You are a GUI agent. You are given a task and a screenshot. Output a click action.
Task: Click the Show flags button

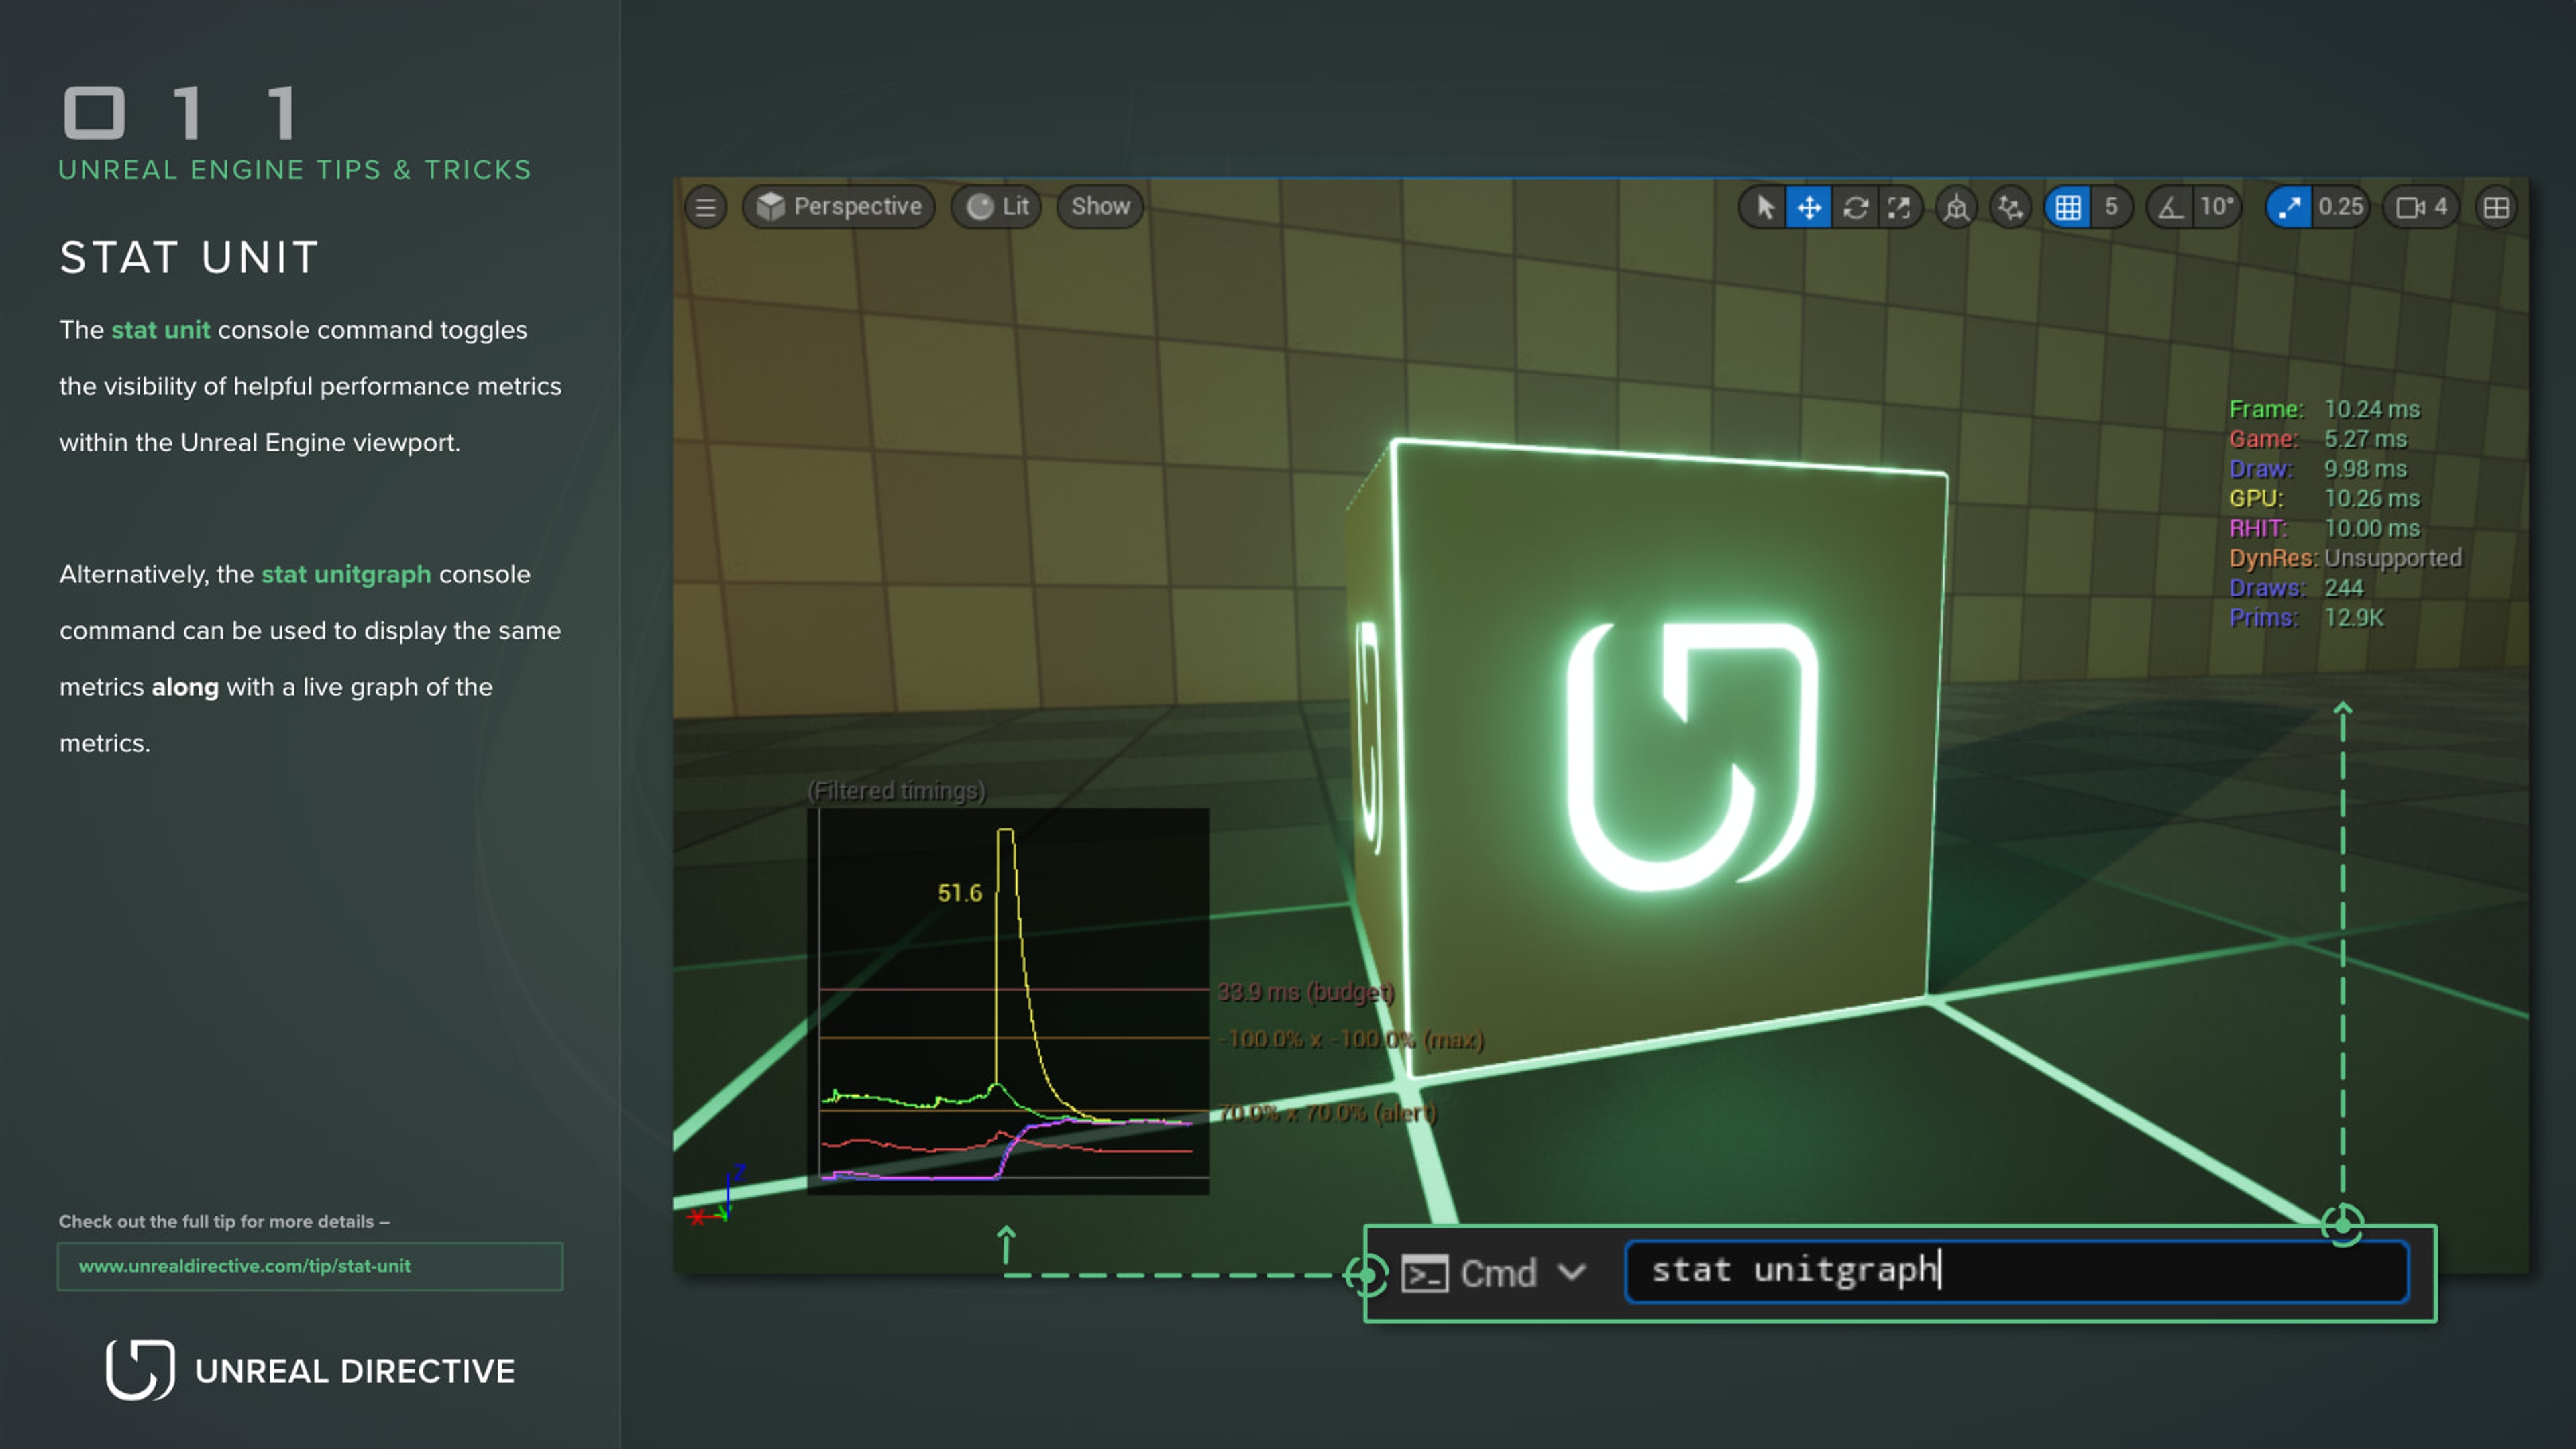coord(1100,207)
